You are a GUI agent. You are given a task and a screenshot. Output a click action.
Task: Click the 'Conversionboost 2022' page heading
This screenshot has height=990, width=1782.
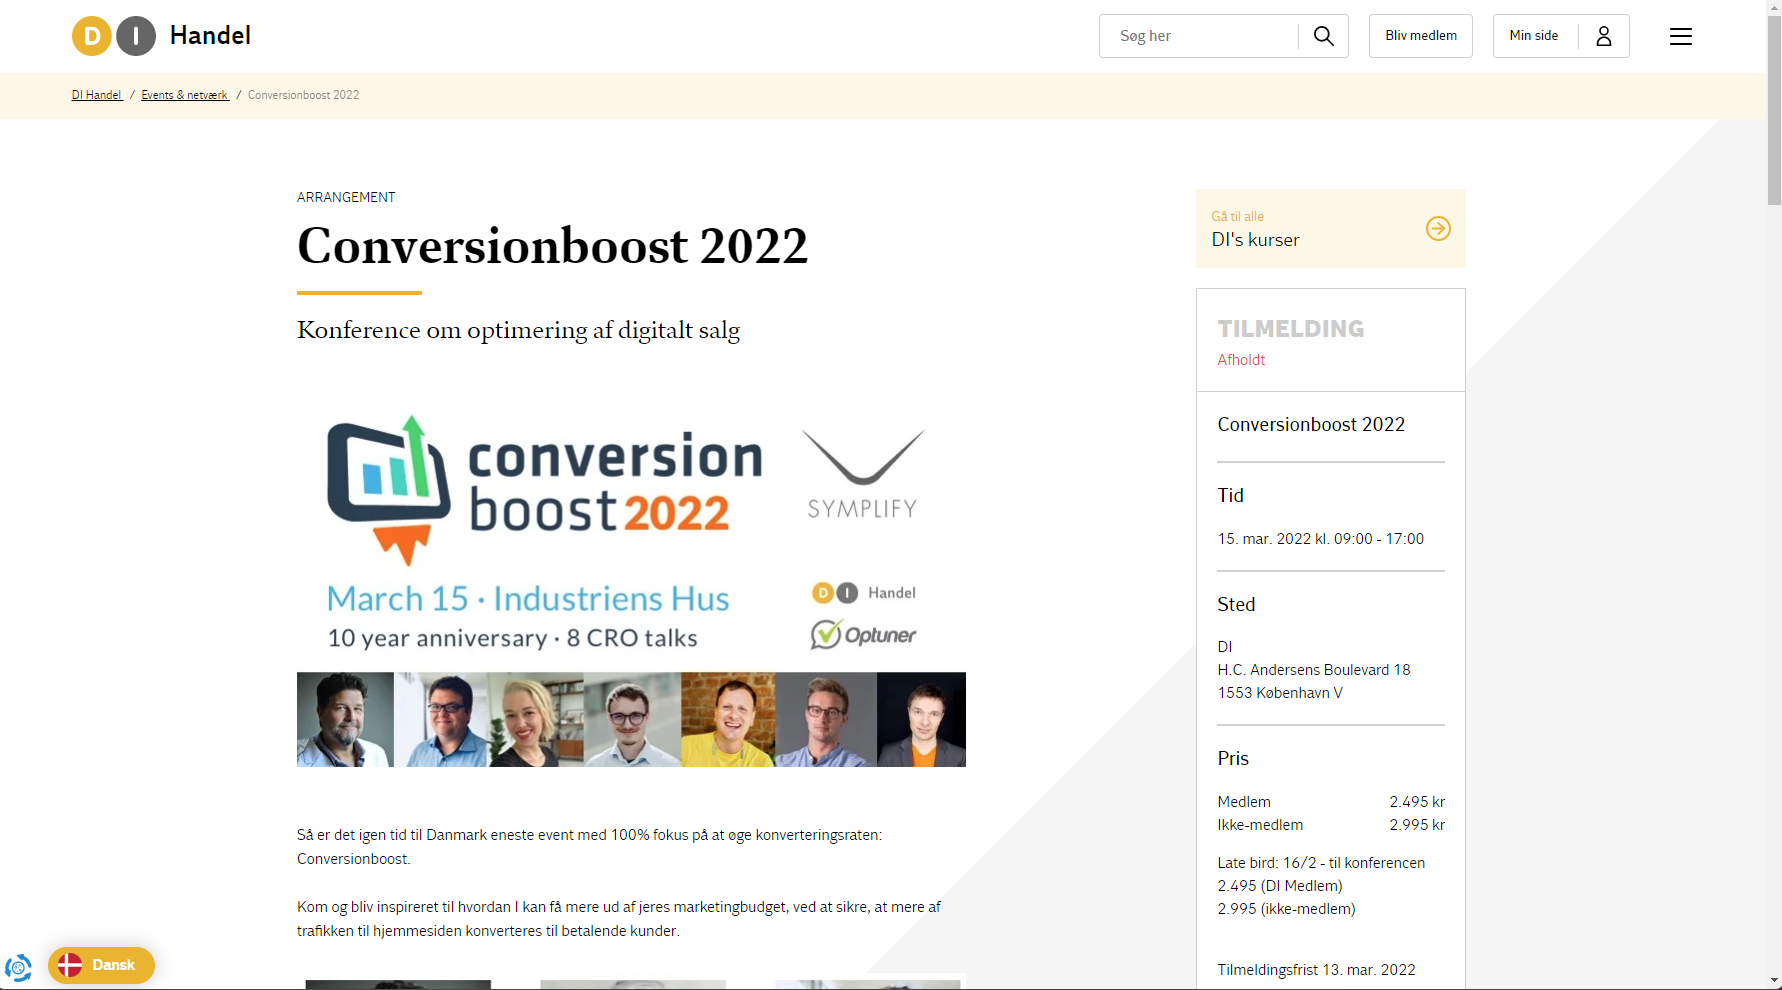click(x=552, y=246)
